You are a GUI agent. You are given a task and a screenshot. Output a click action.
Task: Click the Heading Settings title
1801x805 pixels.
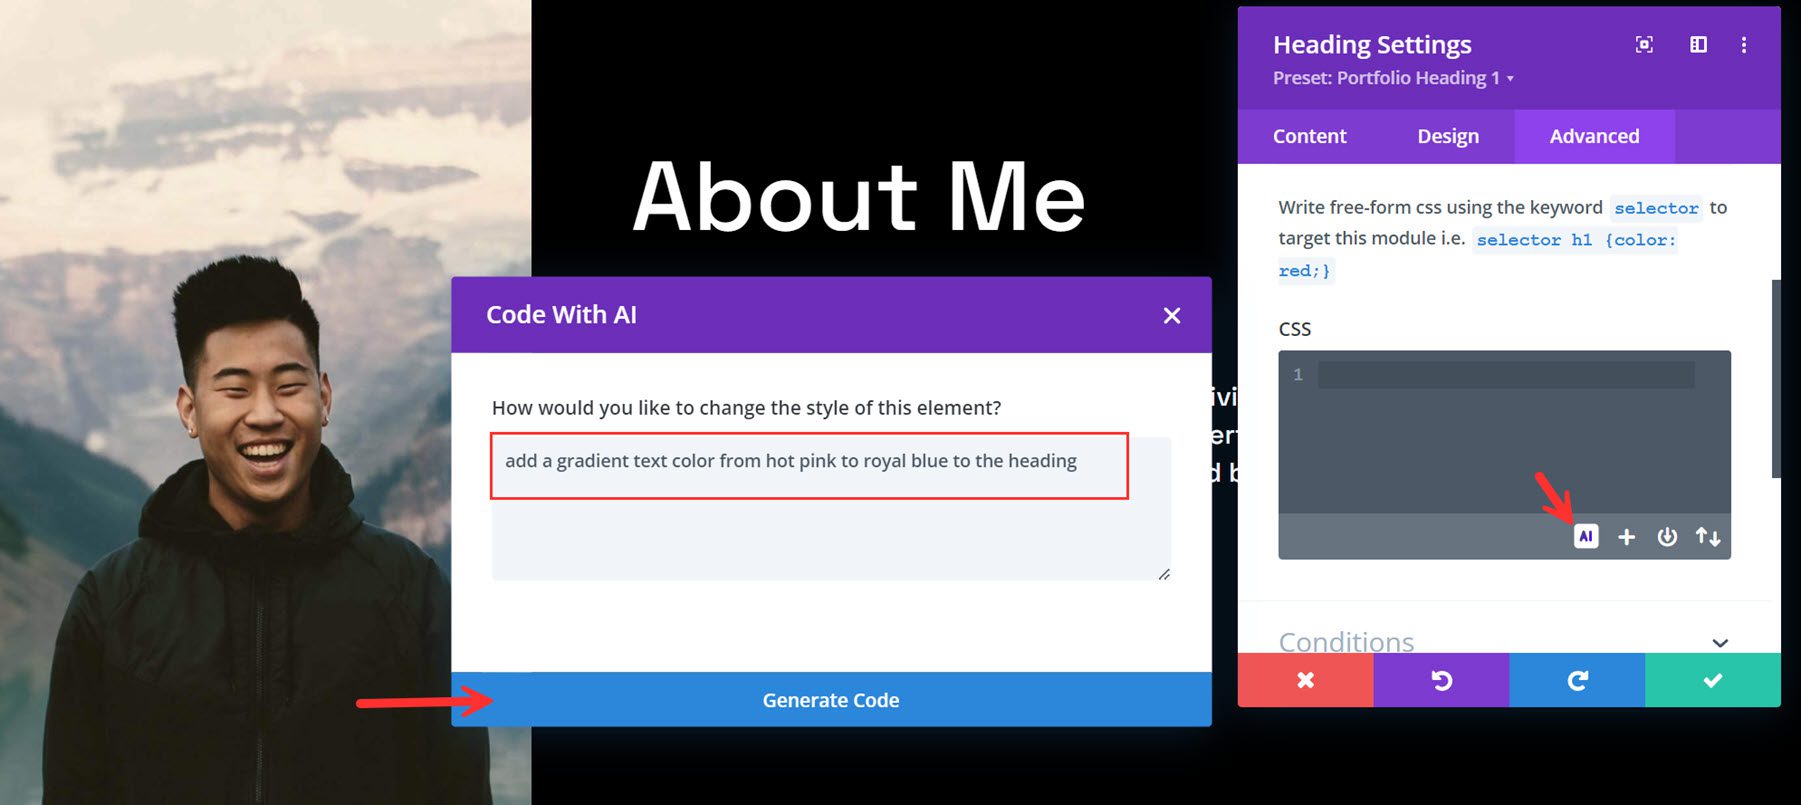pos(1372,45)
